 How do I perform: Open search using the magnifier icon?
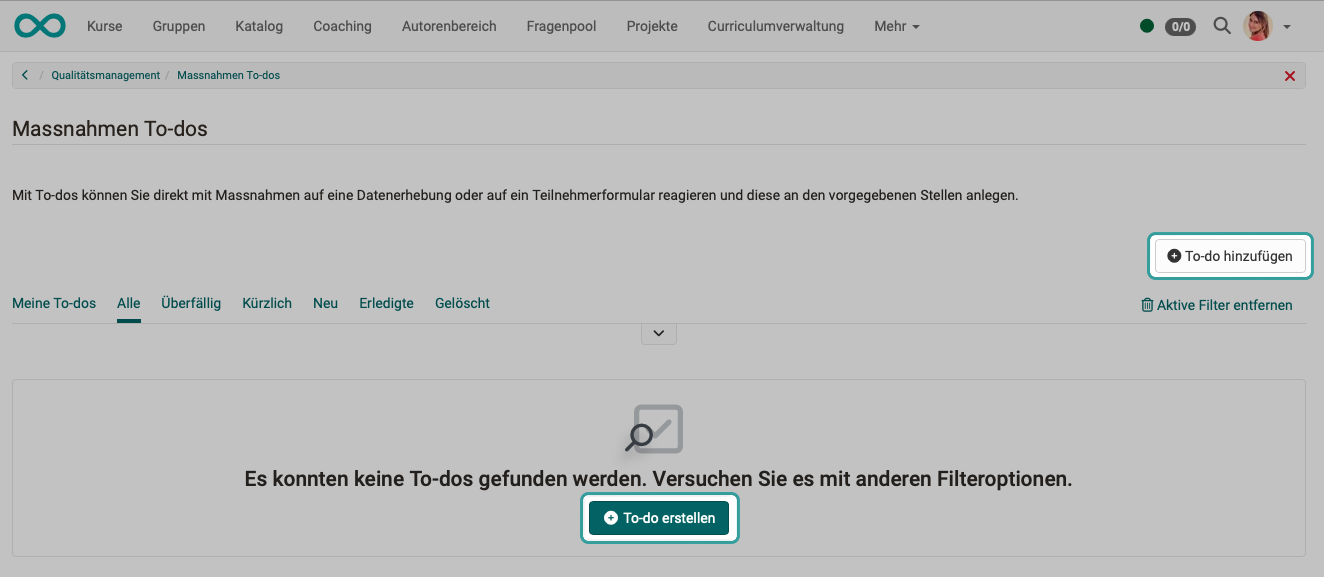(1222, 26)
